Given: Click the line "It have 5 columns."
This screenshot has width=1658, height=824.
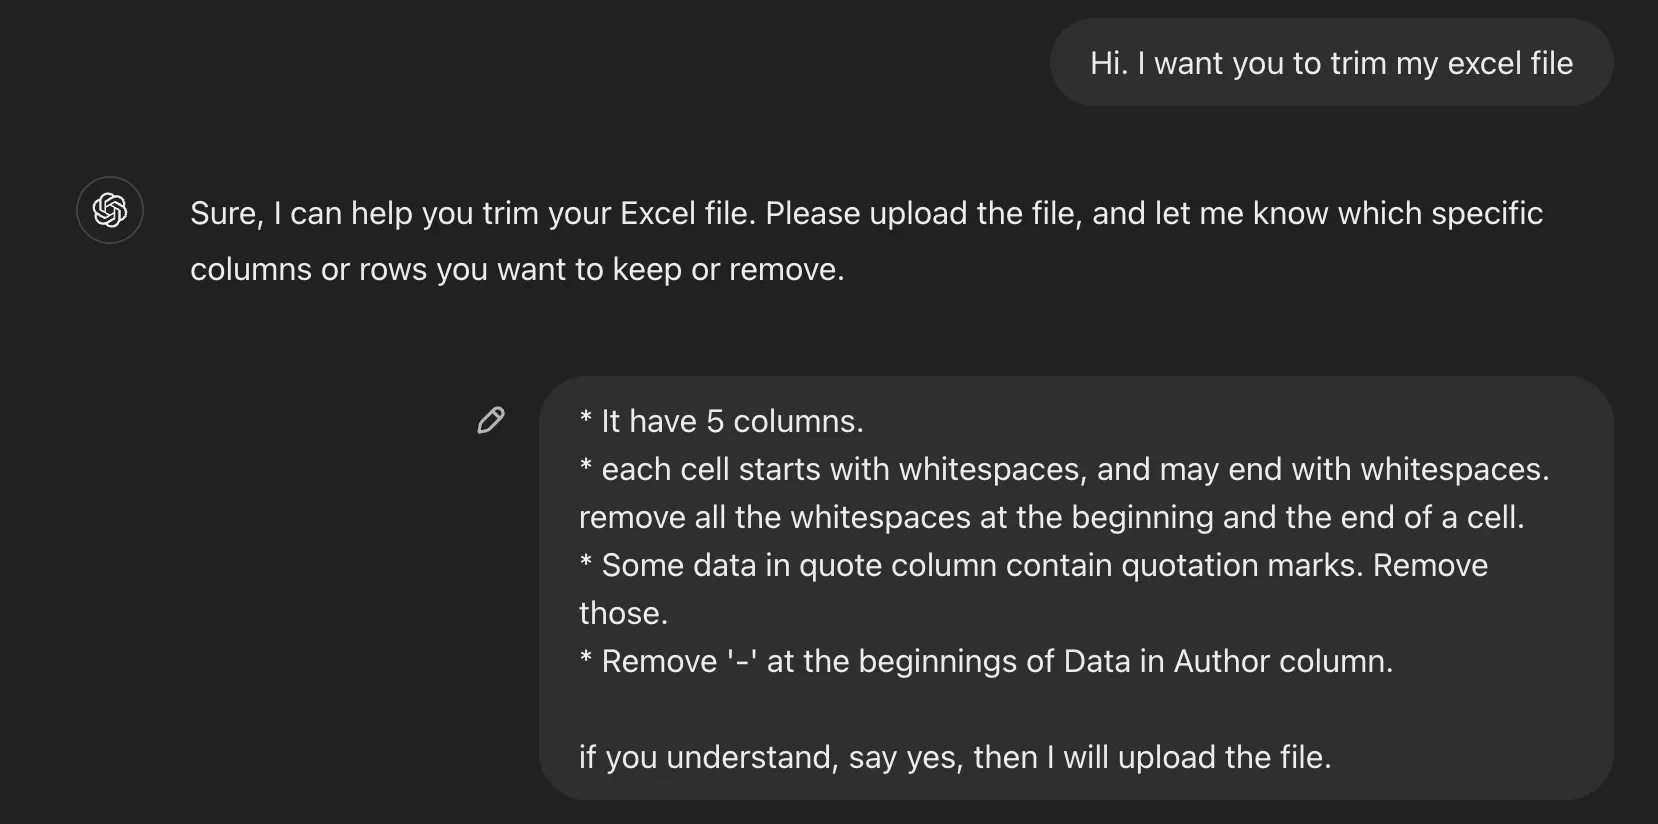Looking at the screenshot, I should 721,421.
